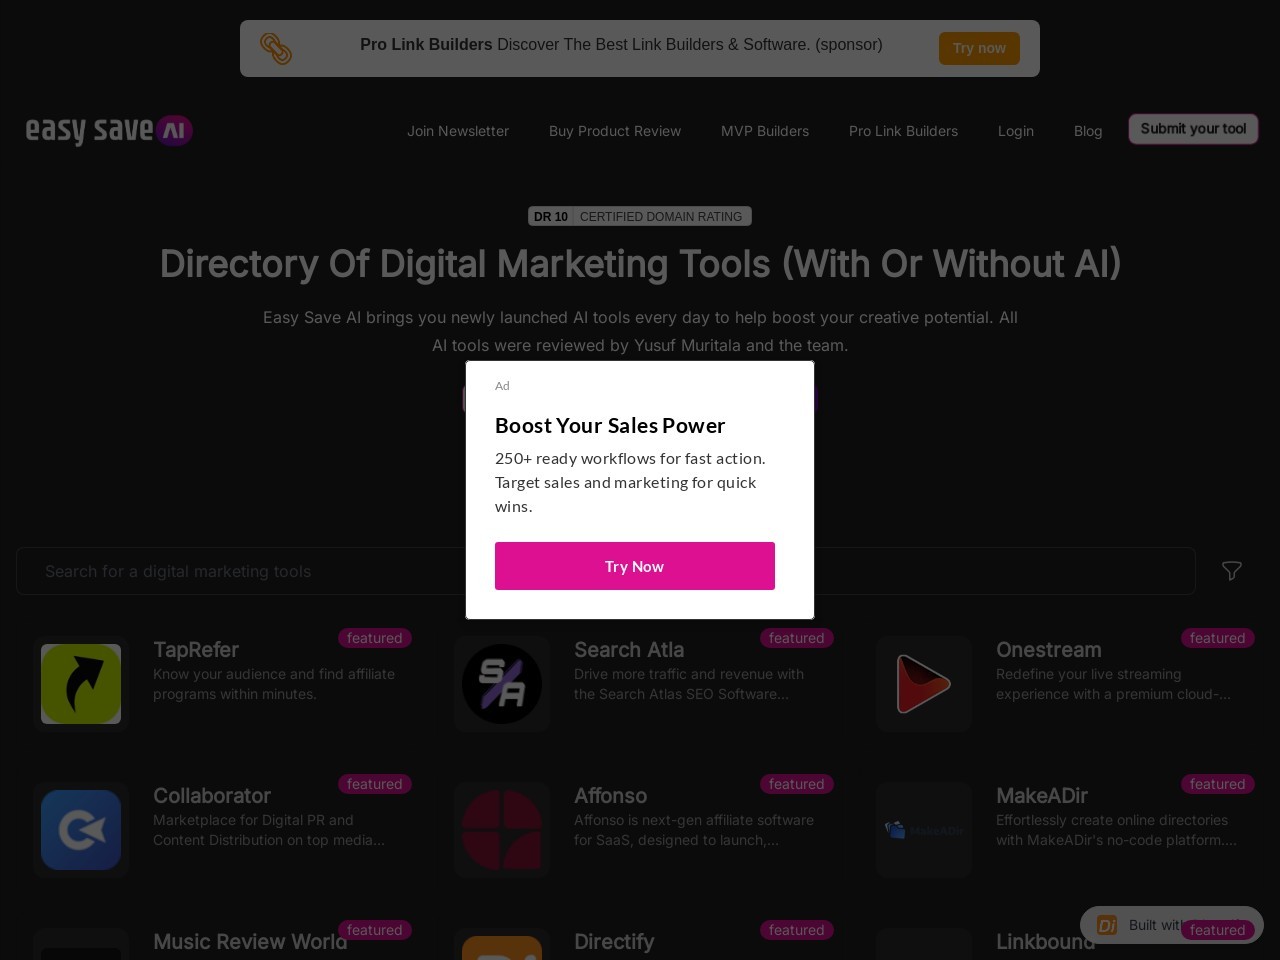Open the Directify tool title

[614, 942]
